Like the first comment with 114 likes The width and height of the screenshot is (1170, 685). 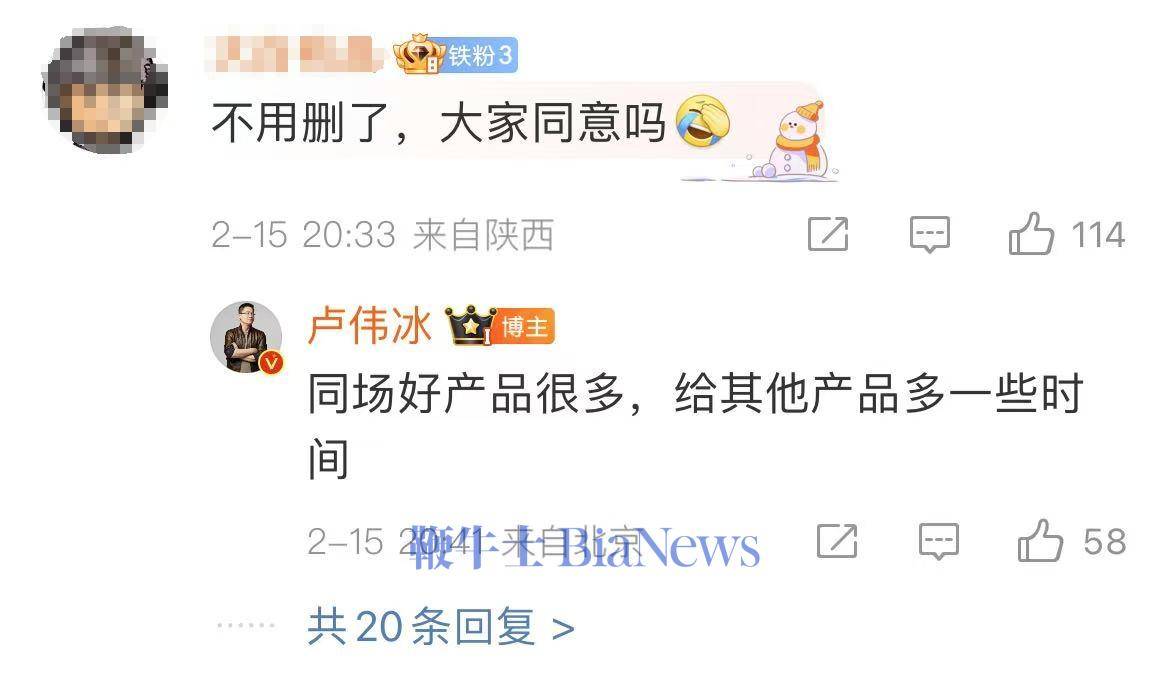point(1031,234)
